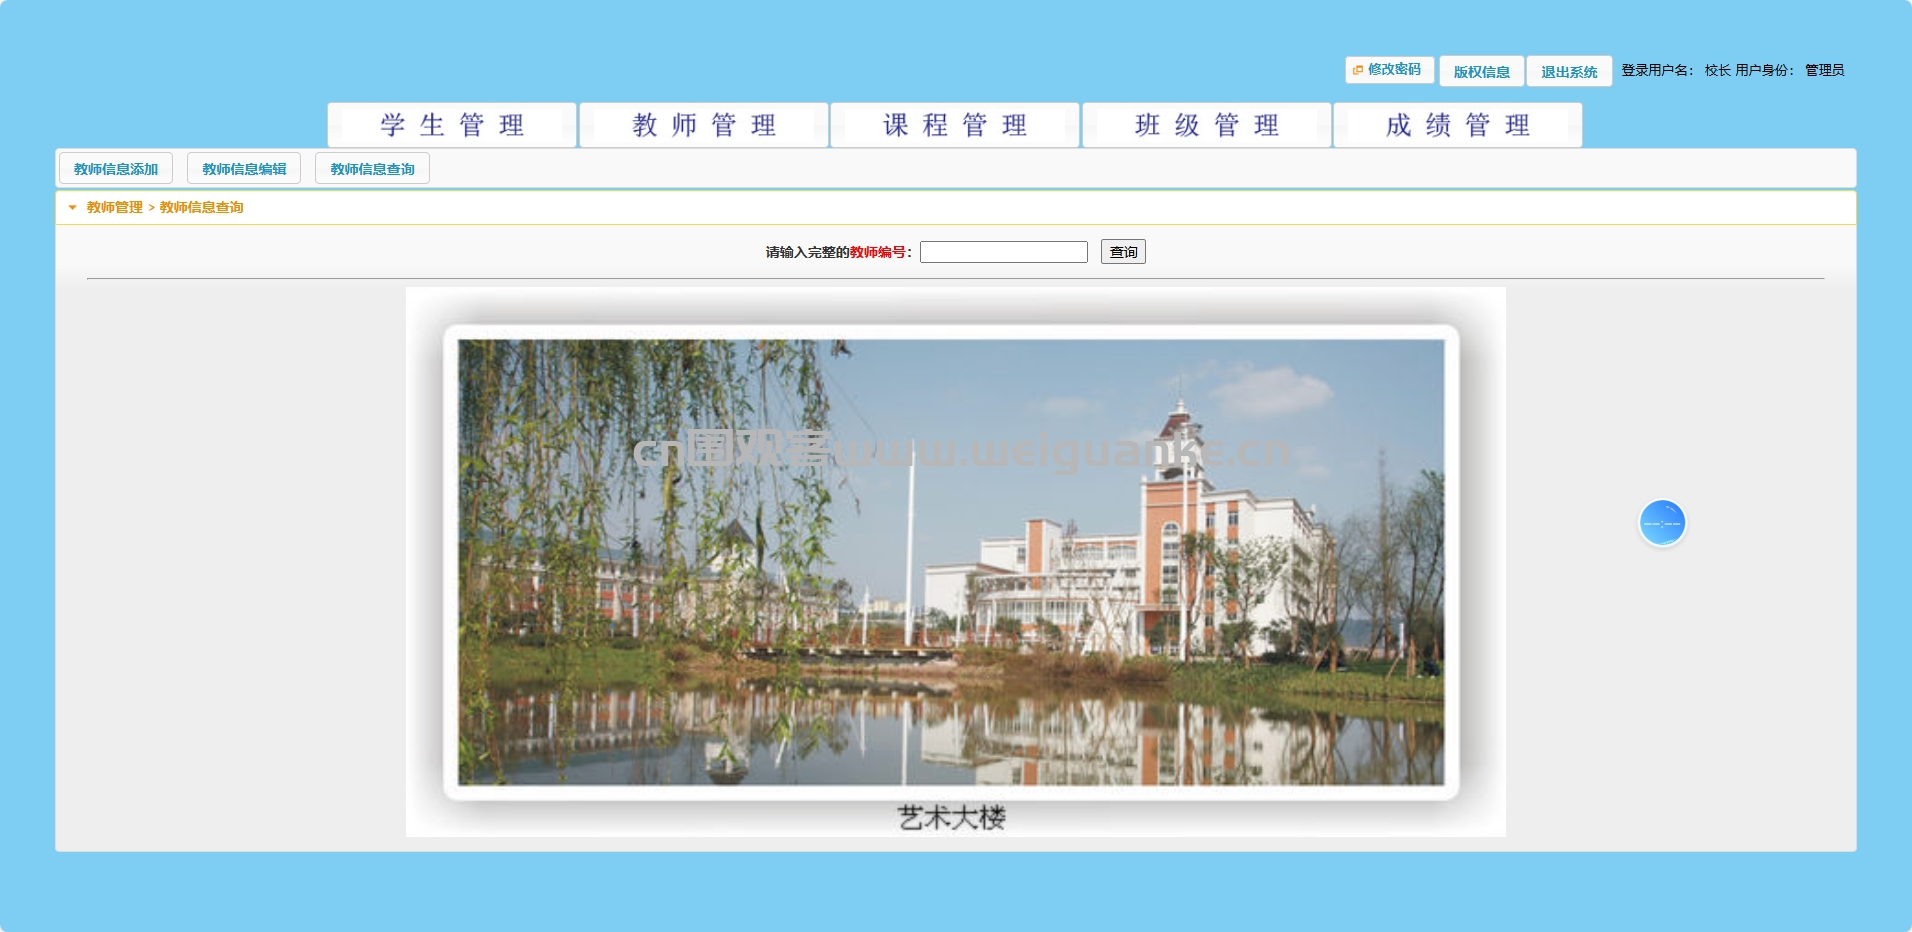Click the 艺术大楼 caption text
This screenshot has width=1912, height=932.
[x=952, y=818]
